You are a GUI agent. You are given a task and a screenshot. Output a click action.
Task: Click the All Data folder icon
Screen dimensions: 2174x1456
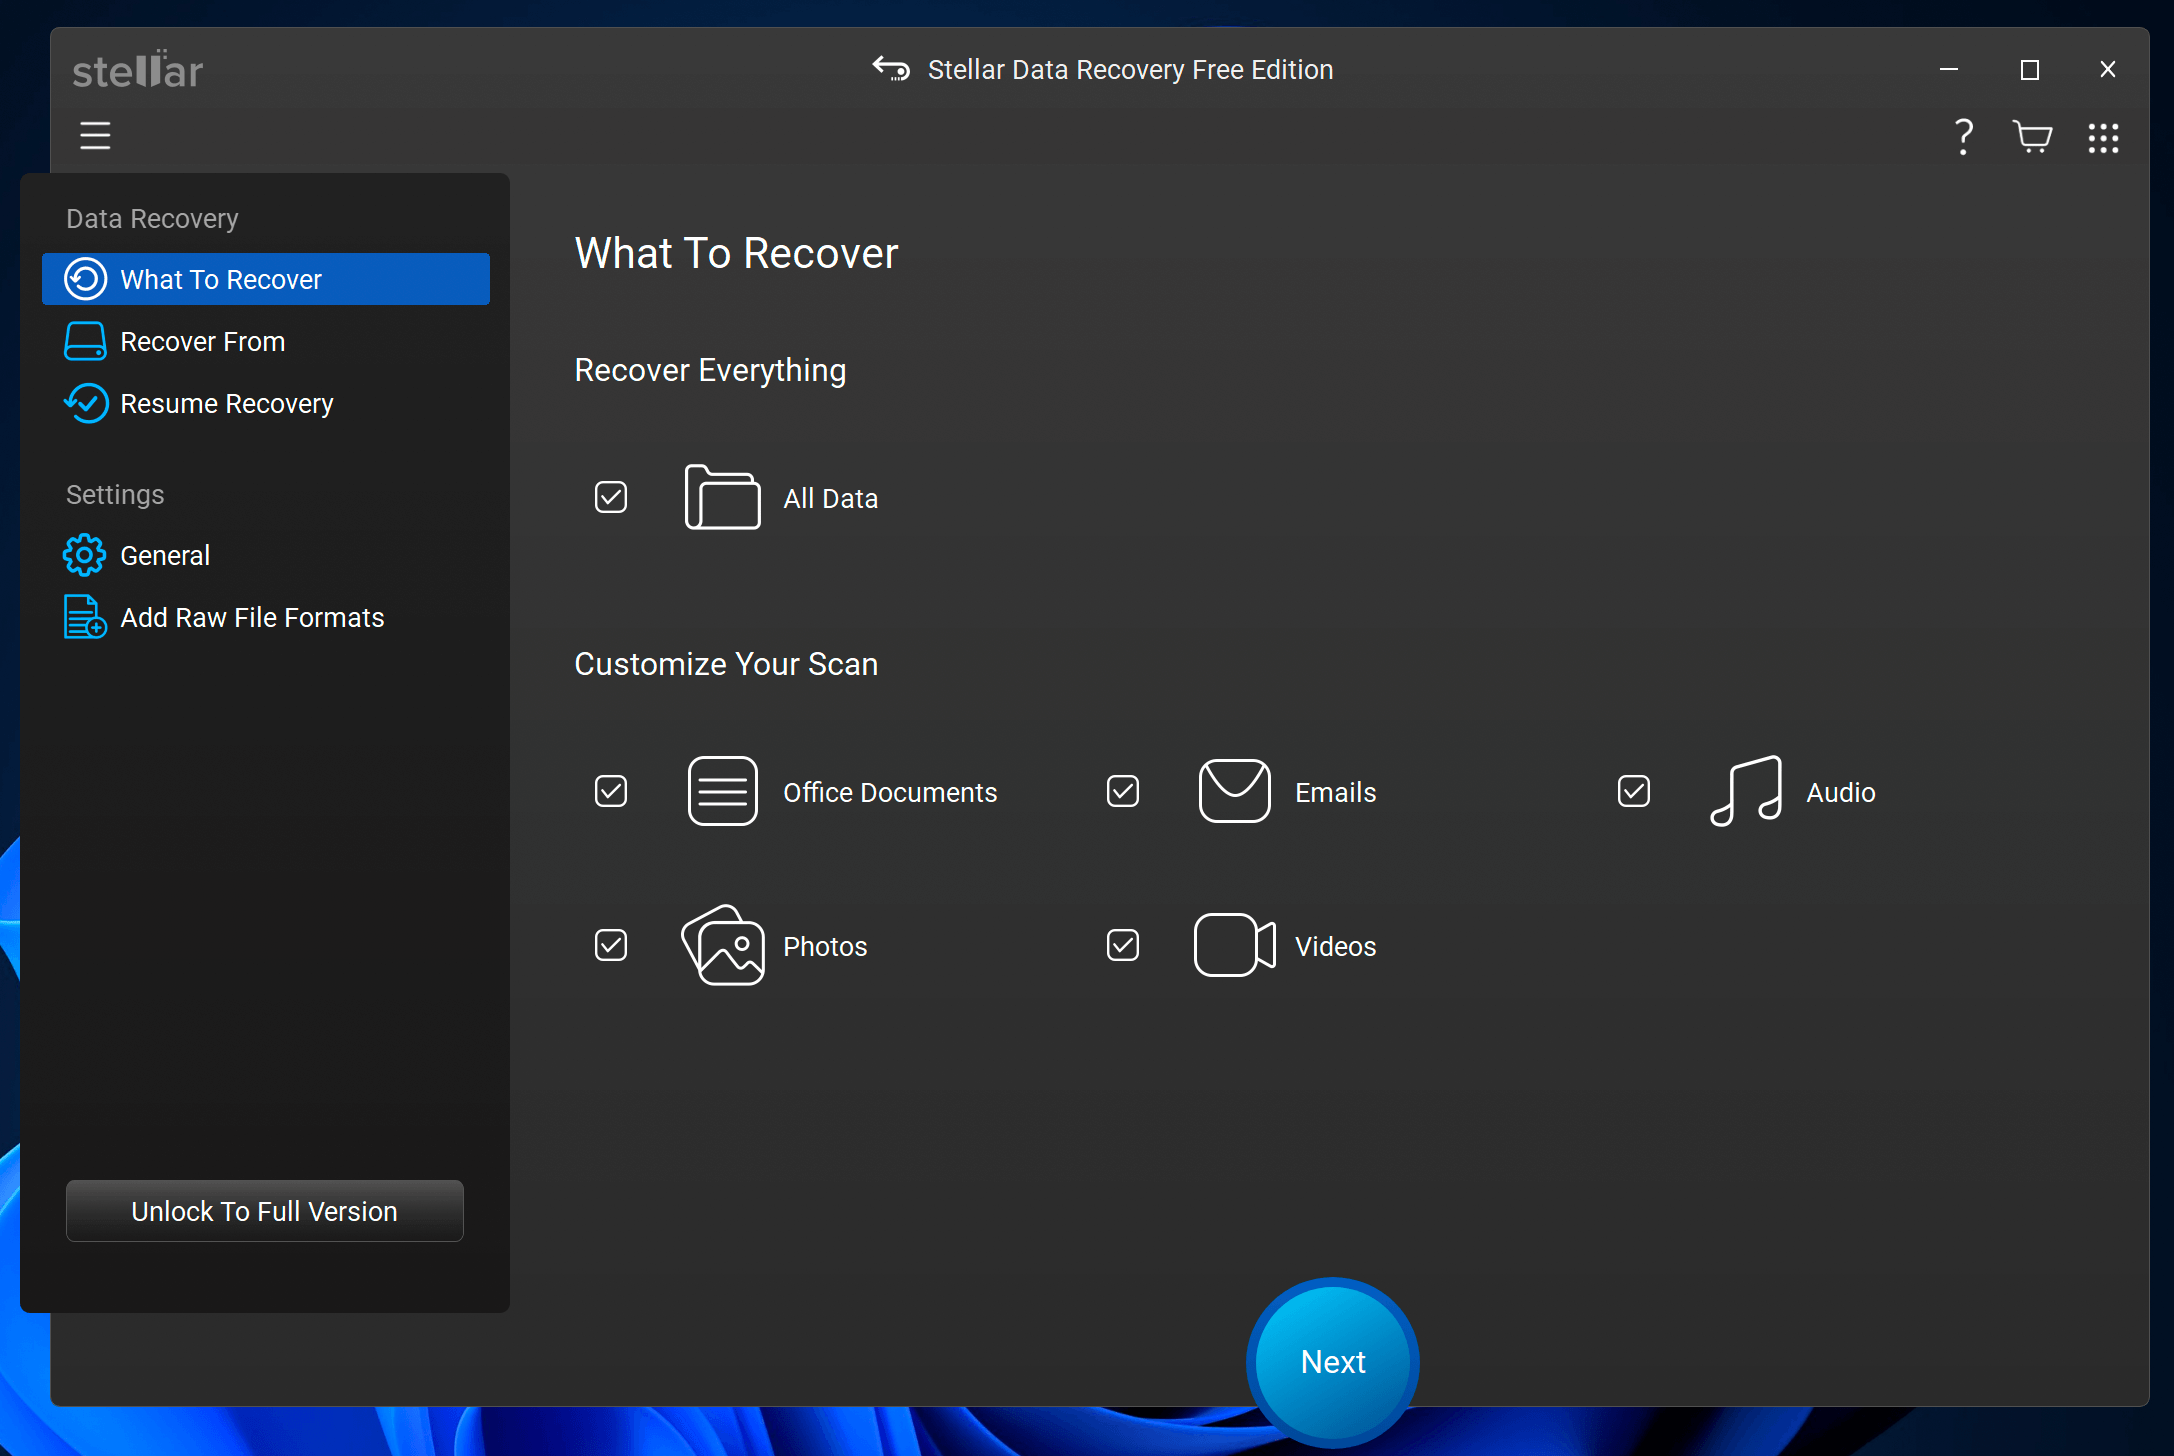722,497
